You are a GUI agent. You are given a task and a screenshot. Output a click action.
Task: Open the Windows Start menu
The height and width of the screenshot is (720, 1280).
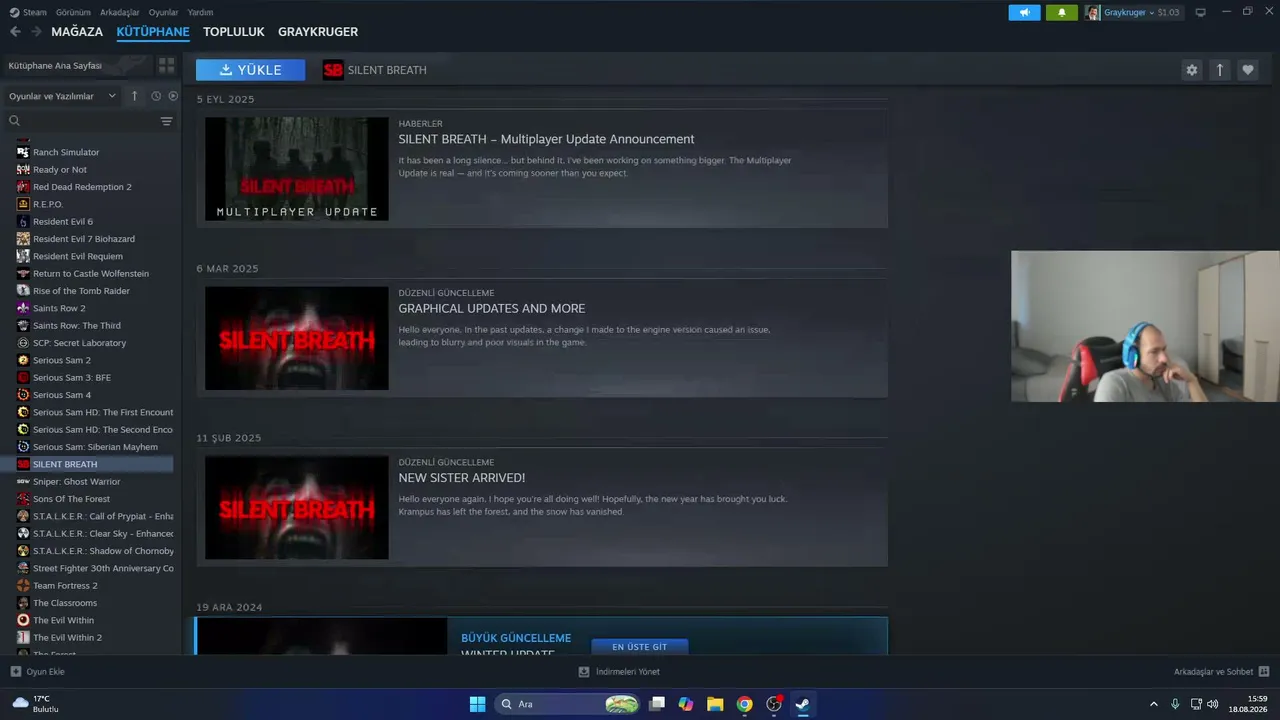coord(477,704)
